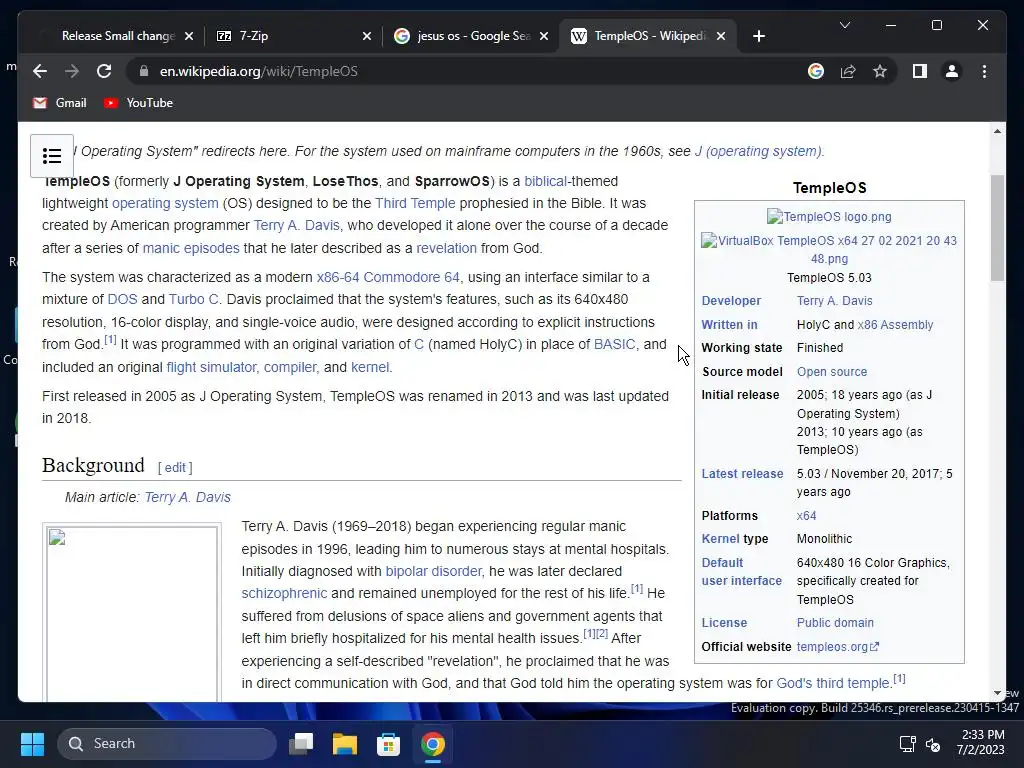Open Task View from the taskbar
The width and height of the screenshot is (1024, 768).
301,743
